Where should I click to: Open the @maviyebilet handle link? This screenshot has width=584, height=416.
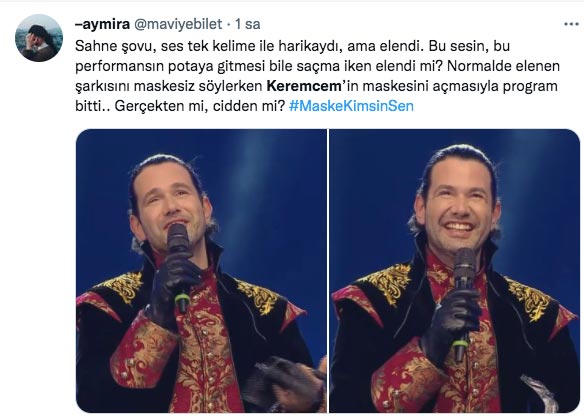(x=178, y=24)
